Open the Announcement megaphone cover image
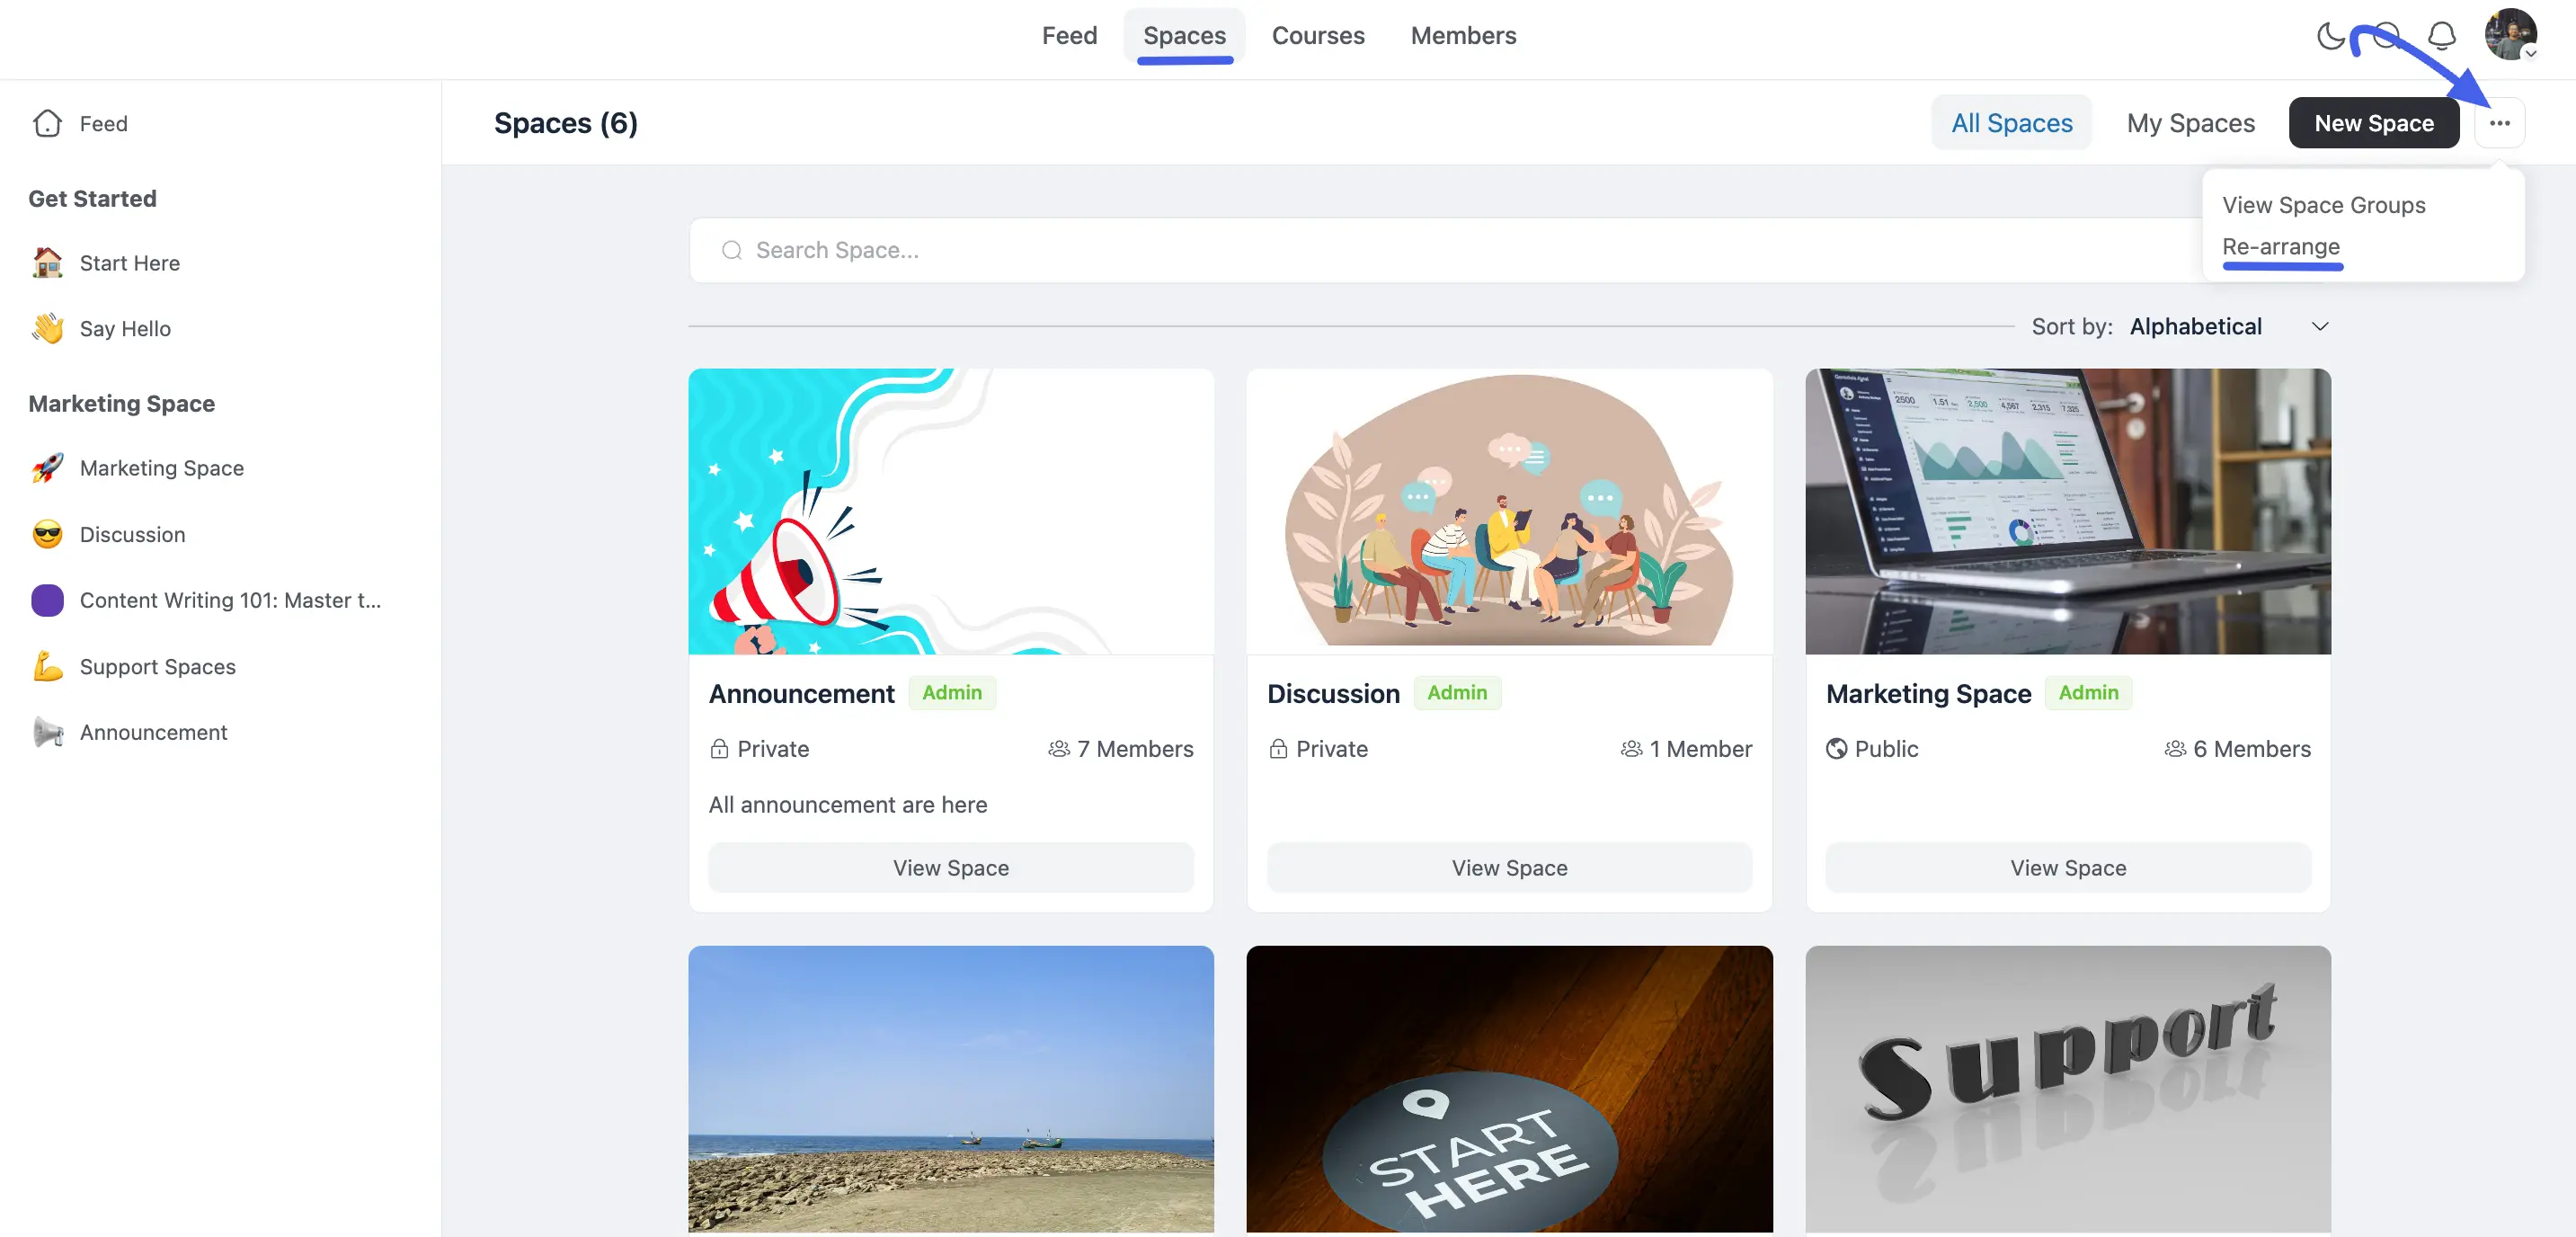 (x=950, y=511)
